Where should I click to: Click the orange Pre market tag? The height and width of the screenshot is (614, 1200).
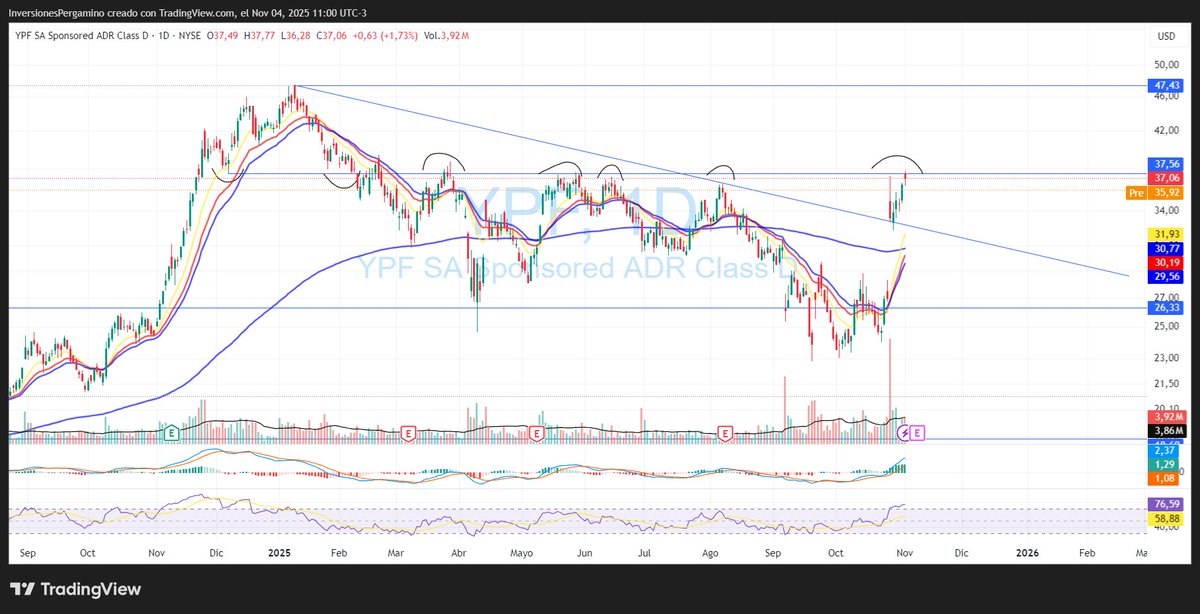coord(1135,193)
